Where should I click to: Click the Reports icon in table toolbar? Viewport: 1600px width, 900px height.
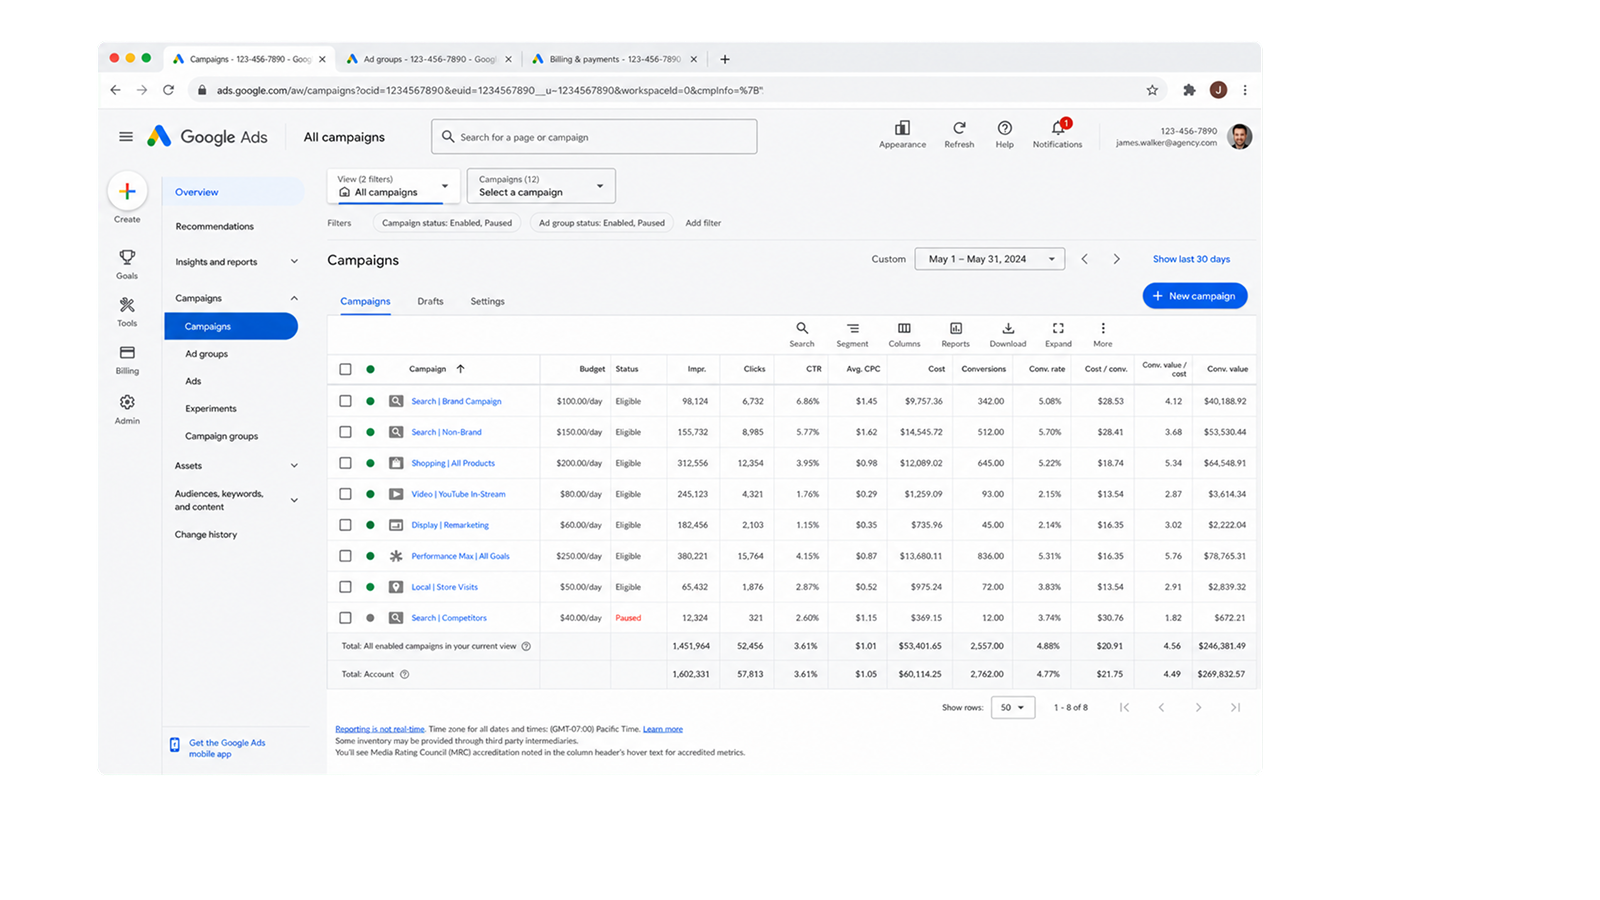click(x=955, y=335)
